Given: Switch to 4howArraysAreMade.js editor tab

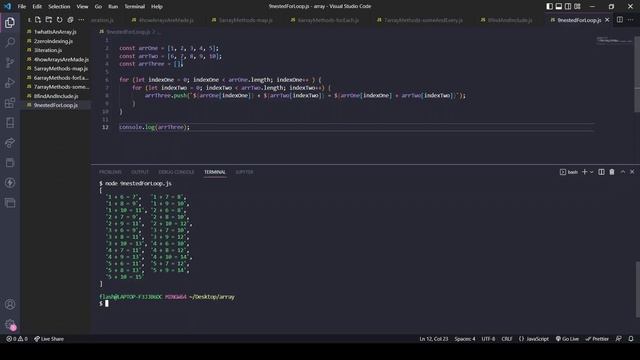Looking at the screenshot, I should [162, 20].
